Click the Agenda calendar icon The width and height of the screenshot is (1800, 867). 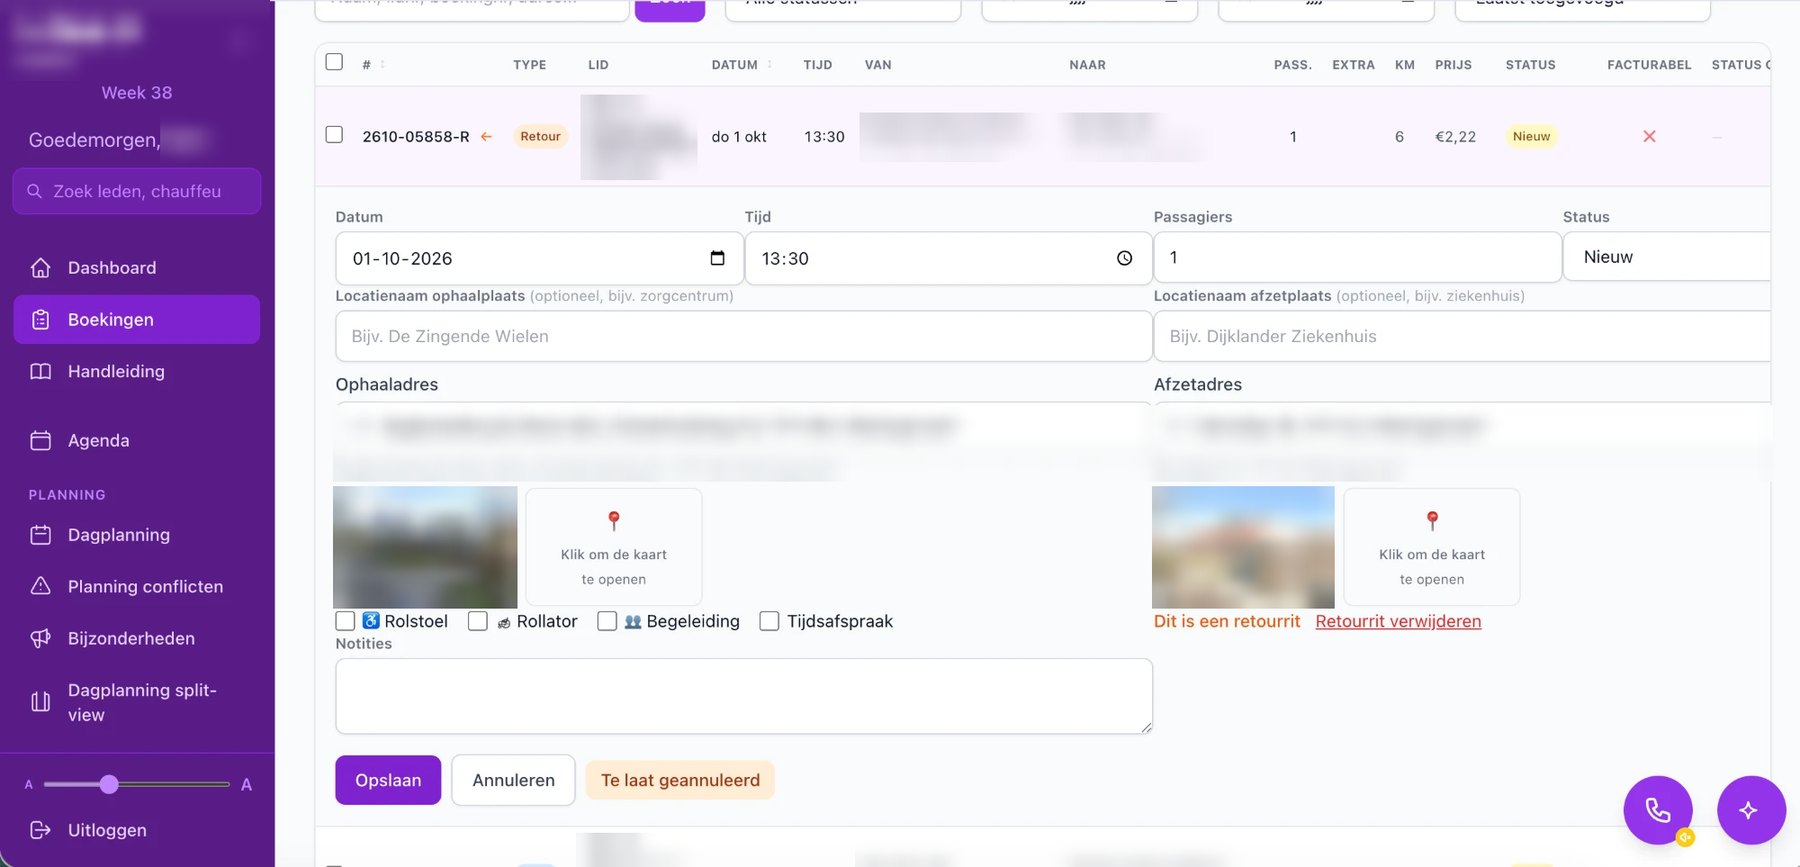coord(41,441)
